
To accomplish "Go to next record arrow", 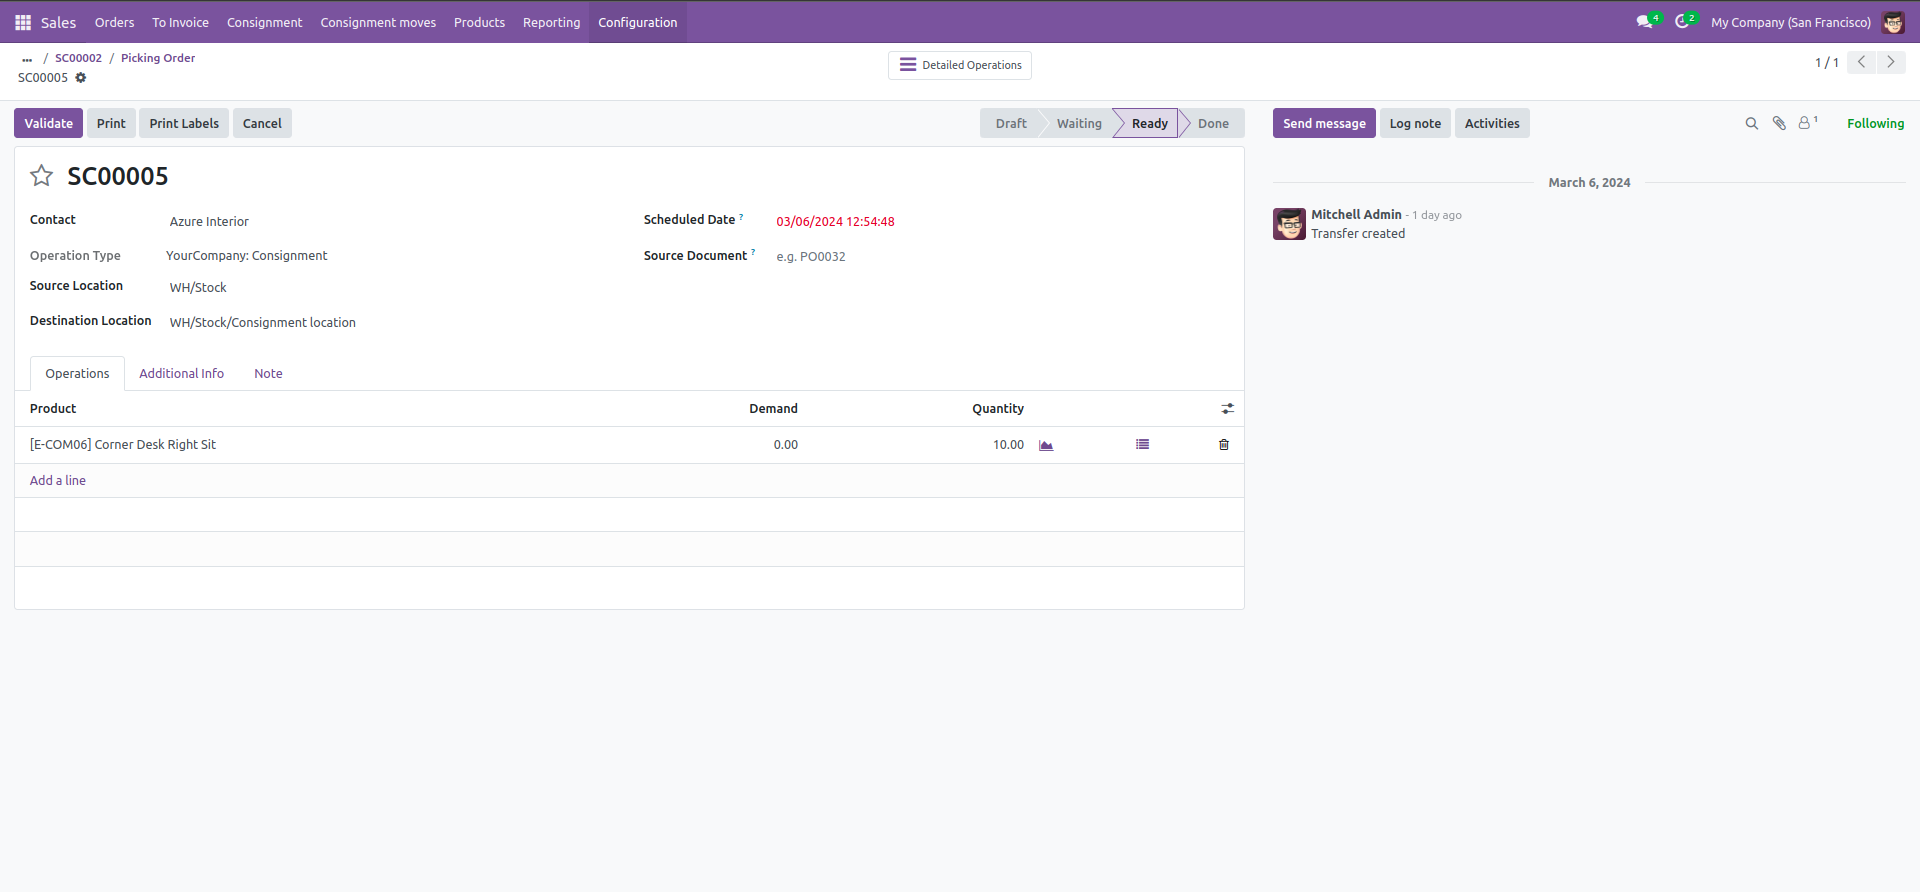I will coord(1891,62).
